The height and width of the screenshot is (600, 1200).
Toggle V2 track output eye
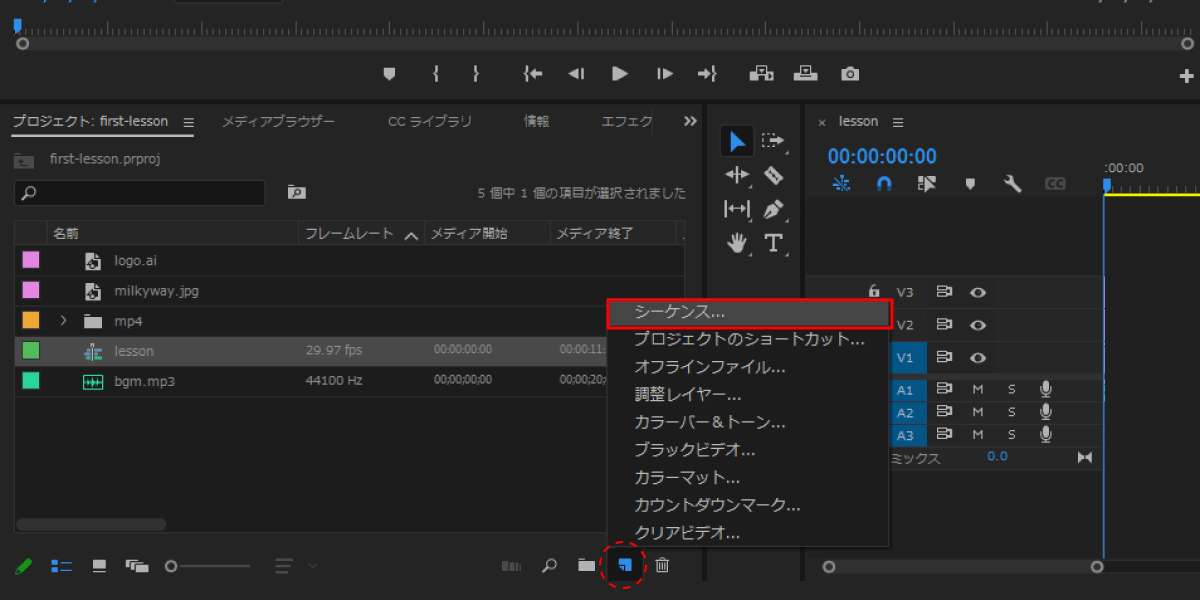[x=978, y=325]
